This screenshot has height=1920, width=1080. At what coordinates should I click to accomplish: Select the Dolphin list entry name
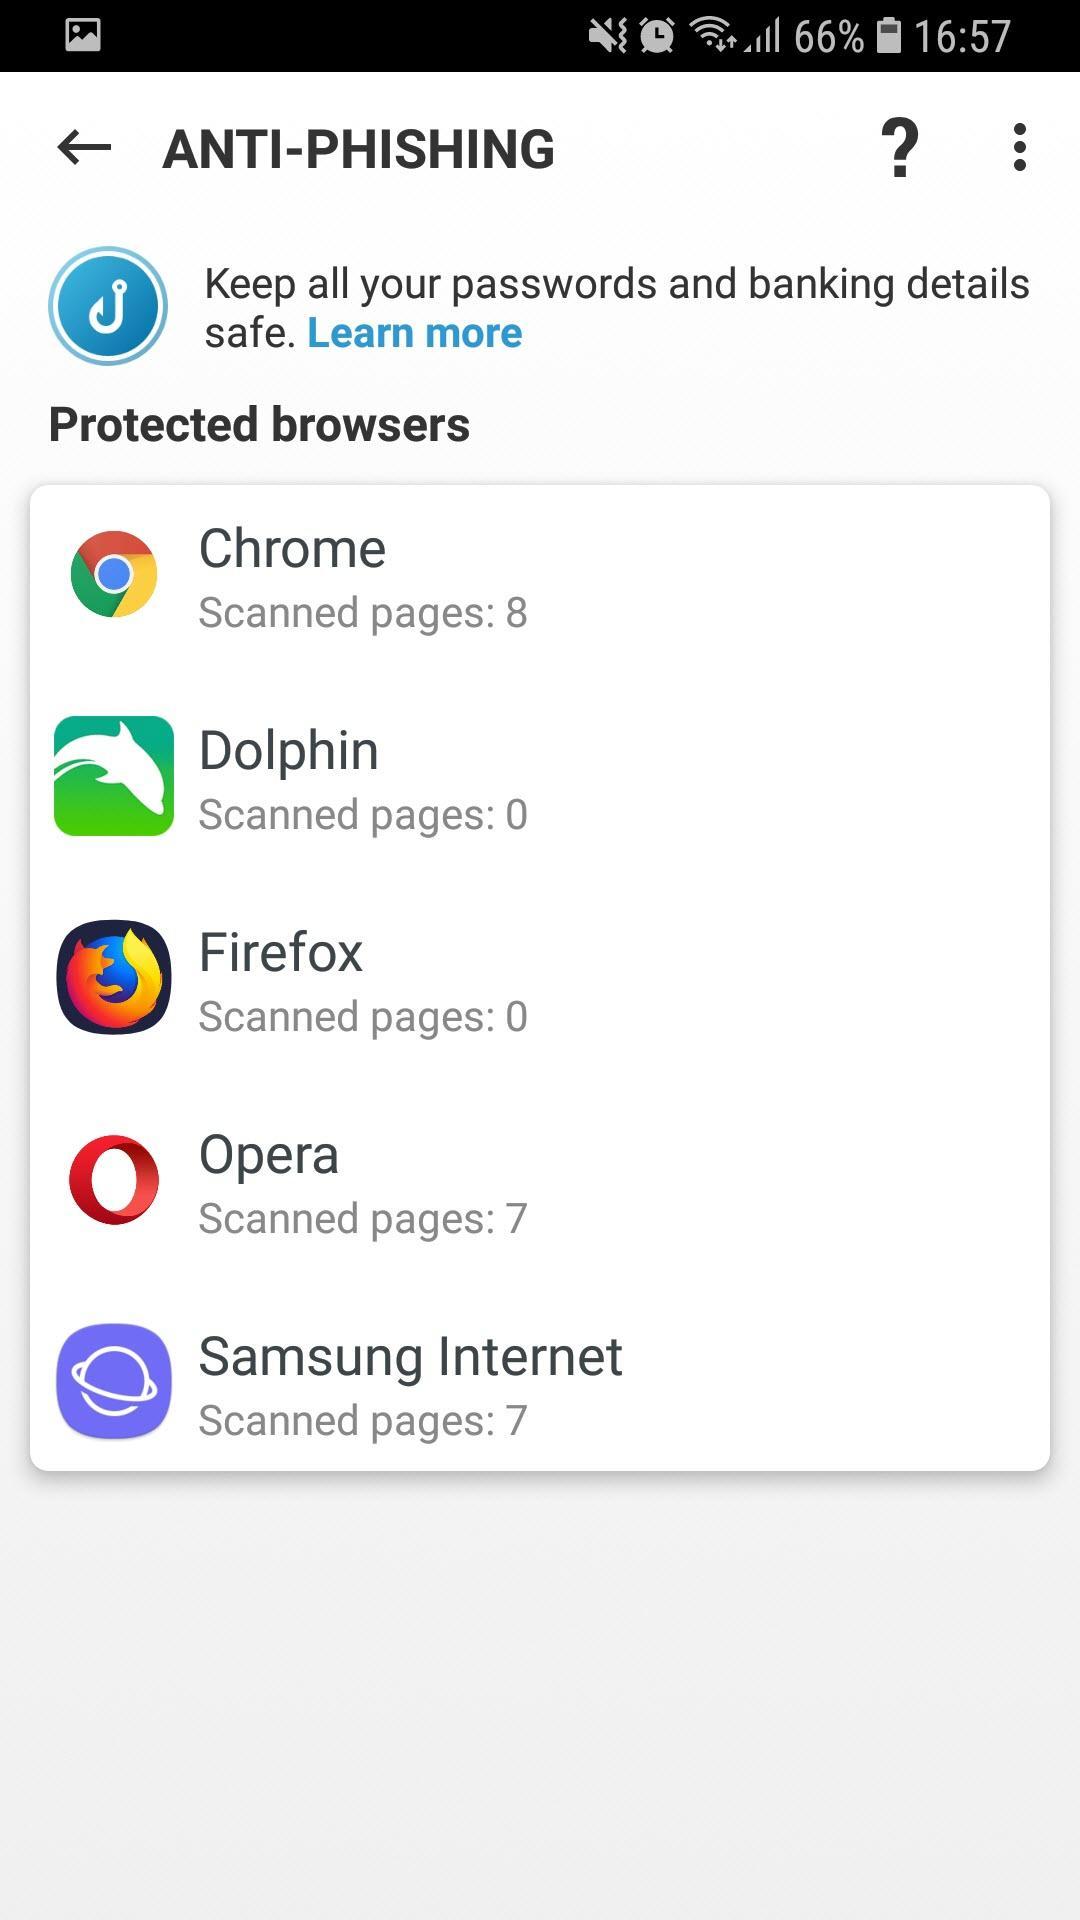tap(289, 751)
